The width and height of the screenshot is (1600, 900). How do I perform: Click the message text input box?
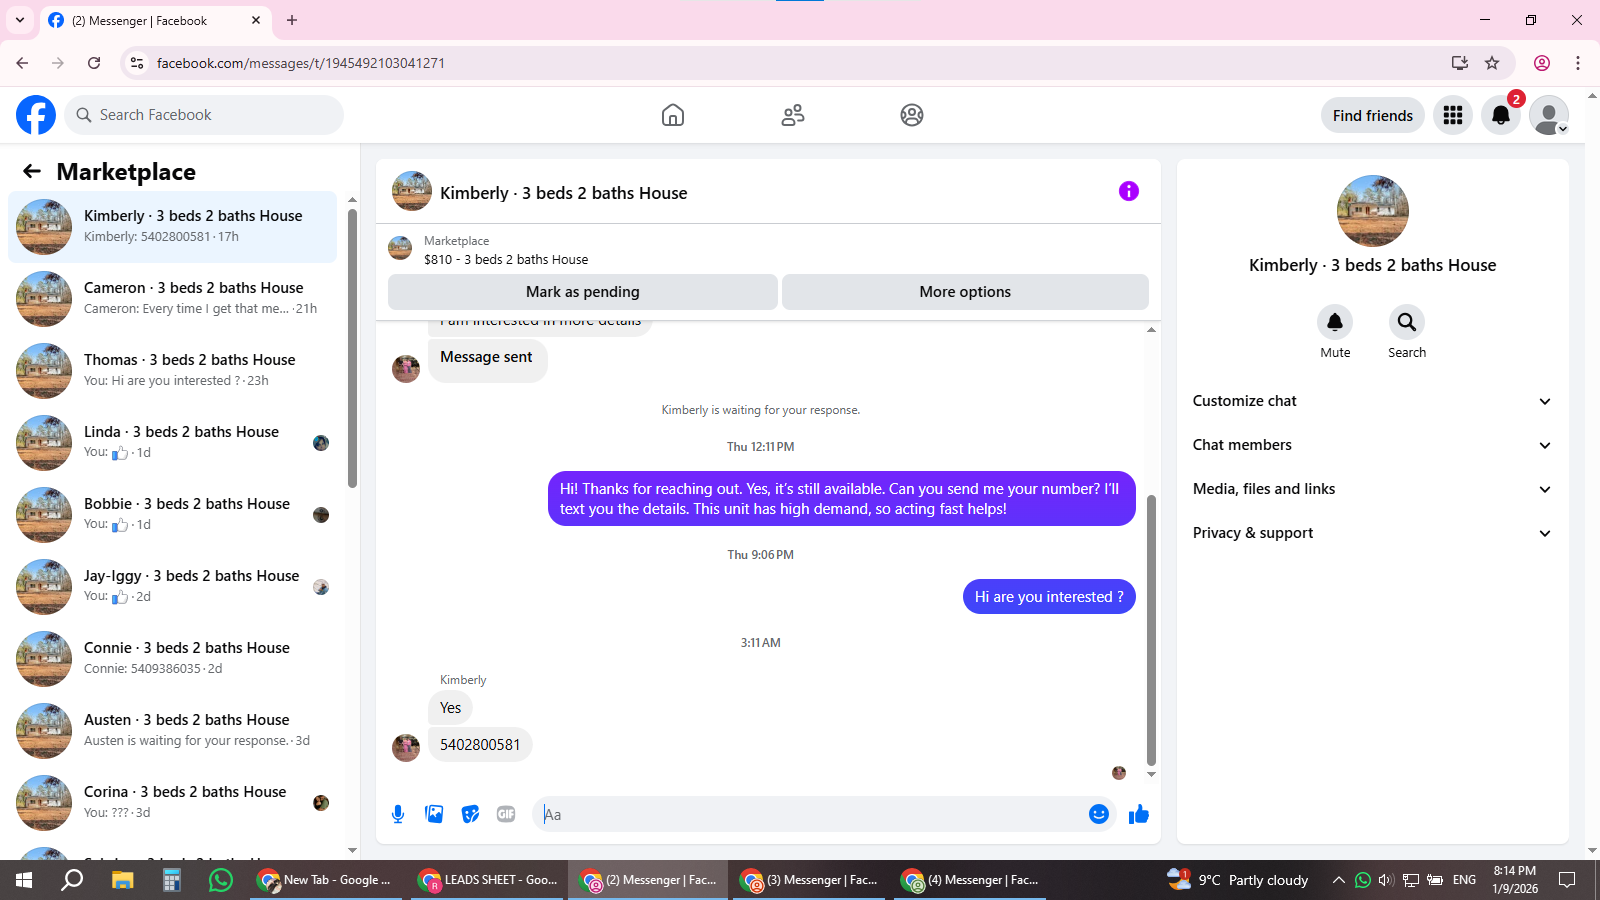point(812,814)
